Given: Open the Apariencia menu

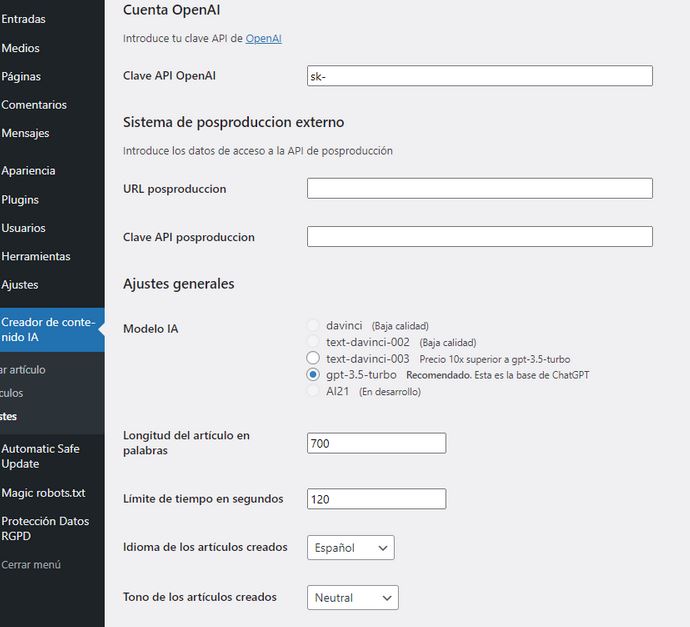Looking at the screenshot, I should 28,171.
